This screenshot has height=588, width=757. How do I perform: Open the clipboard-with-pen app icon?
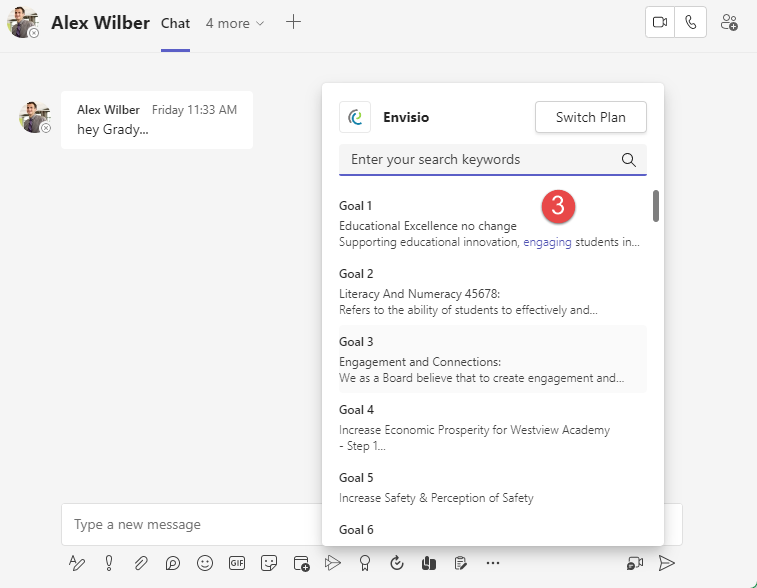pos(461,563)
